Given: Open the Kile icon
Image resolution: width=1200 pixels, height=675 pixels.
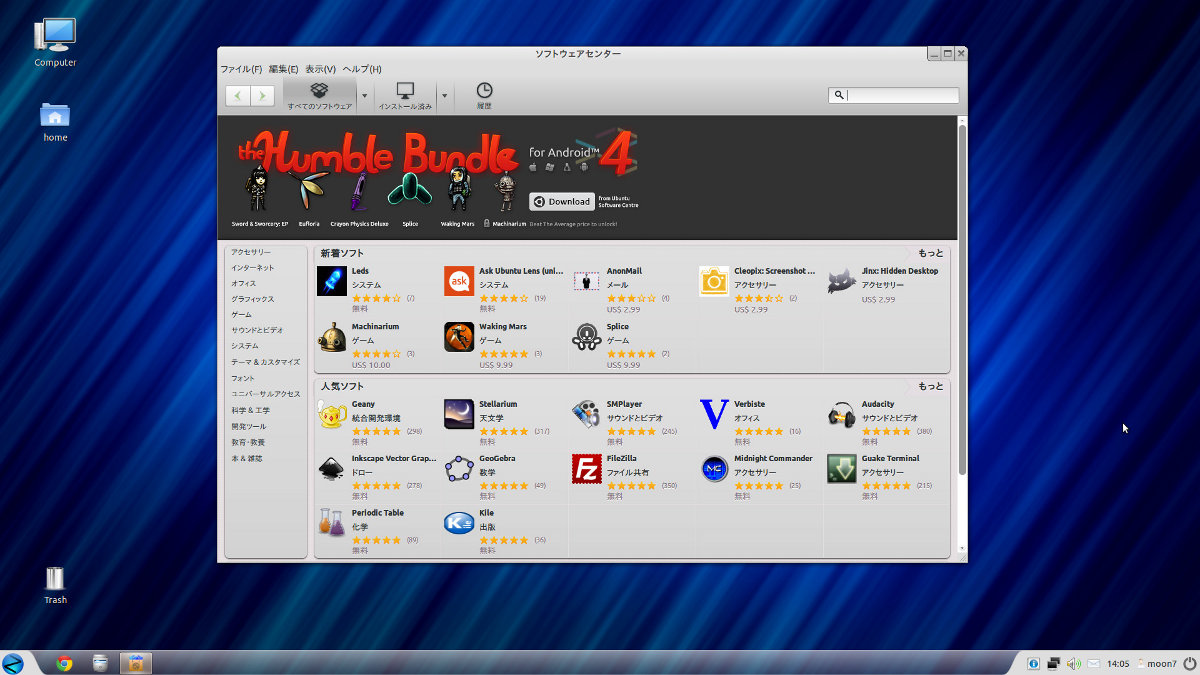Looking at the screenshot, I should coord(459,523).
